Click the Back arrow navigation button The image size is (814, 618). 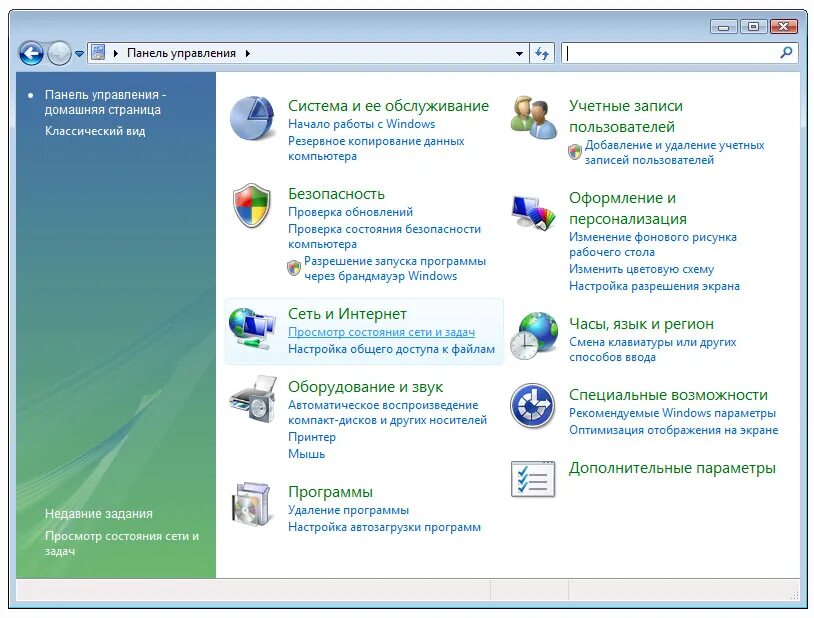point(31,53)
